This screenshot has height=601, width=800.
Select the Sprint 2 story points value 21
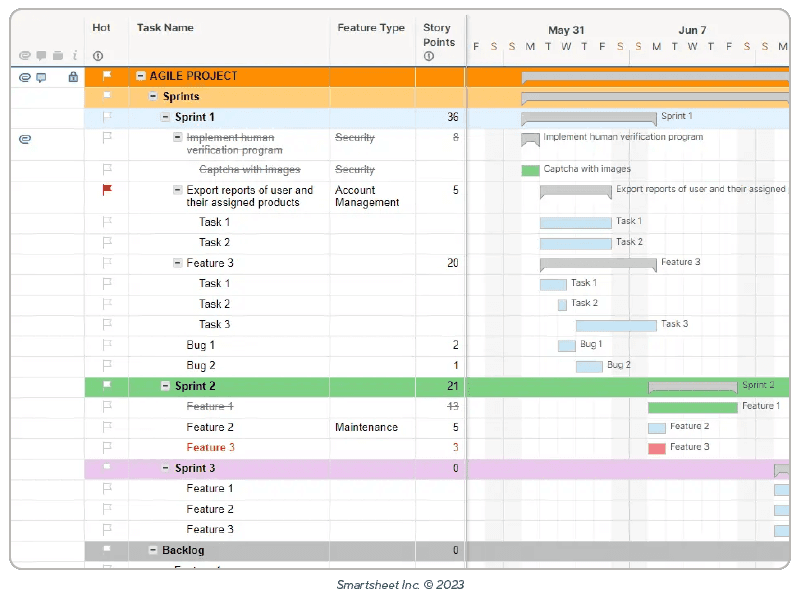(453, 386)
